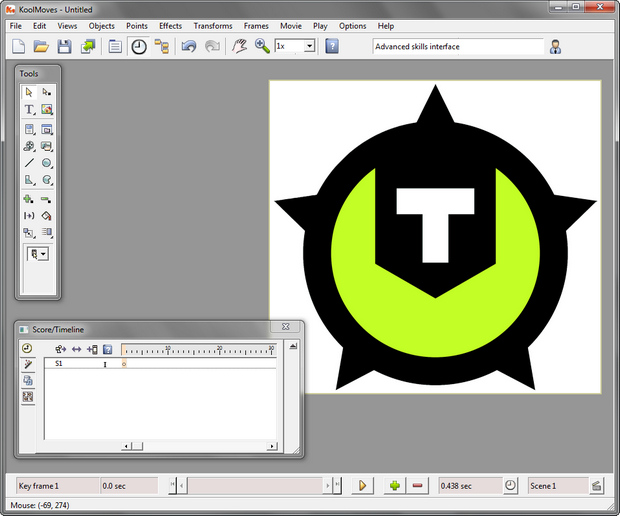The image size is (620, 516).
Task: Click the timeline ruler at frame 10
Action: (x=168, y=350)
